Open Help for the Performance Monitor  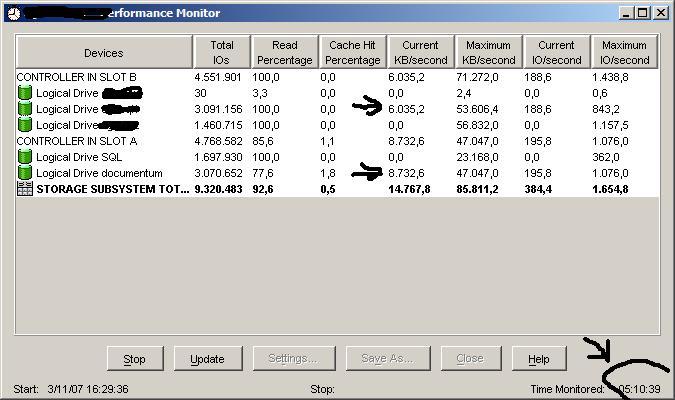(538, 359)
